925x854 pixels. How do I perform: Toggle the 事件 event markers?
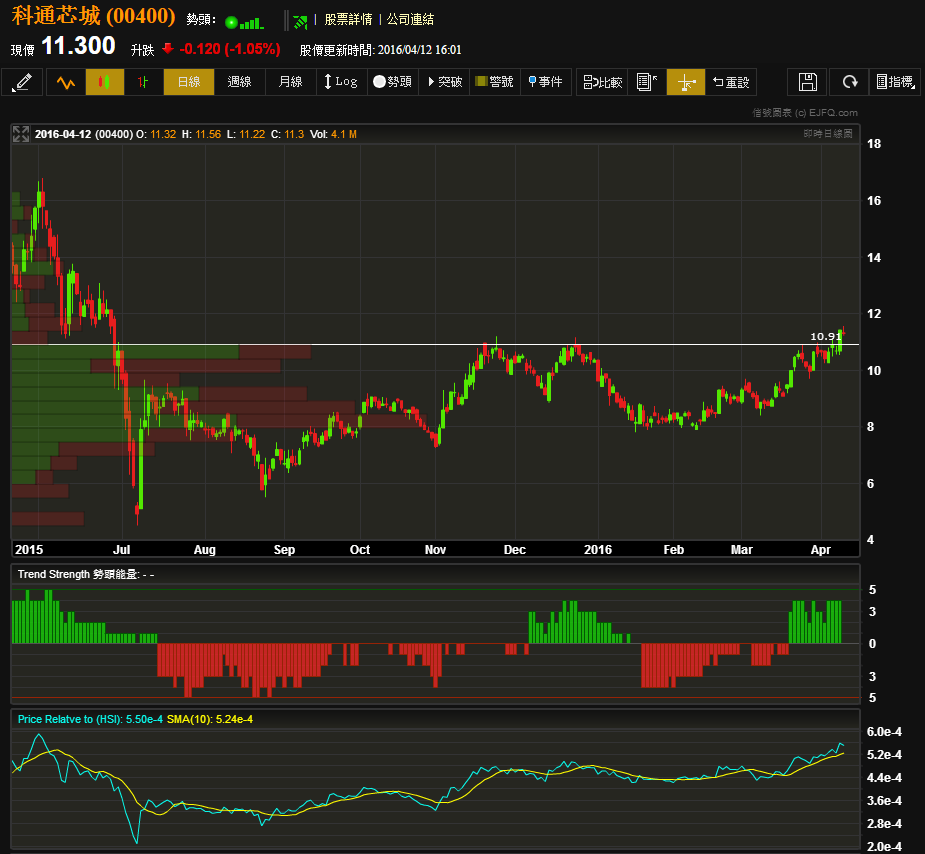pyautogui.click(x=546, y=82)
